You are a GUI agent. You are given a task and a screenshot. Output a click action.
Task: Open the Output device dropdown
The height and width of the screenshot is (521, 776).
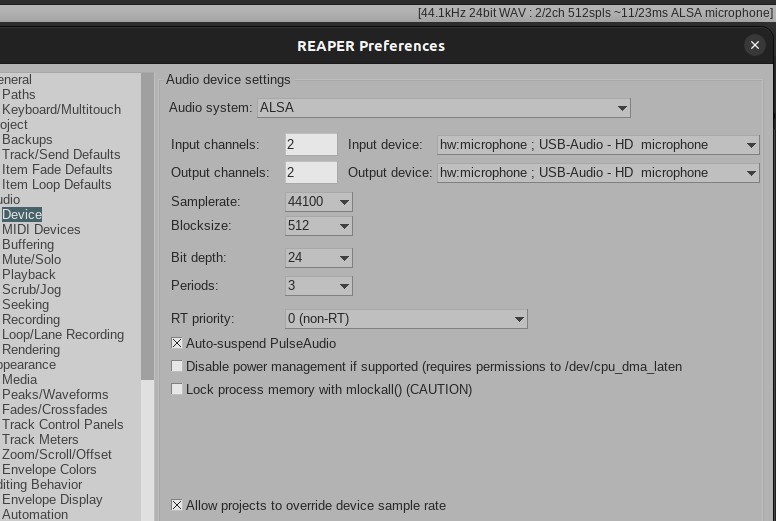pos(598,173)
